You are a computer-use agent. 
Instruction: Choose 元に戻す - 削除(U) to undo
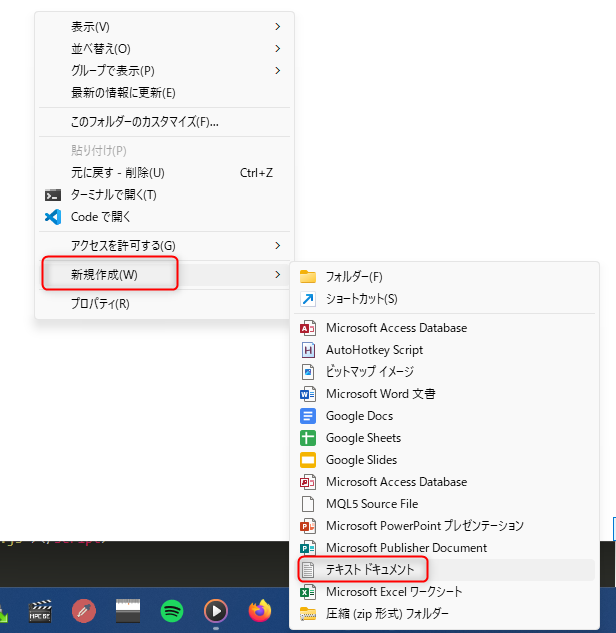pyautogui.click(x=118, y=173)
